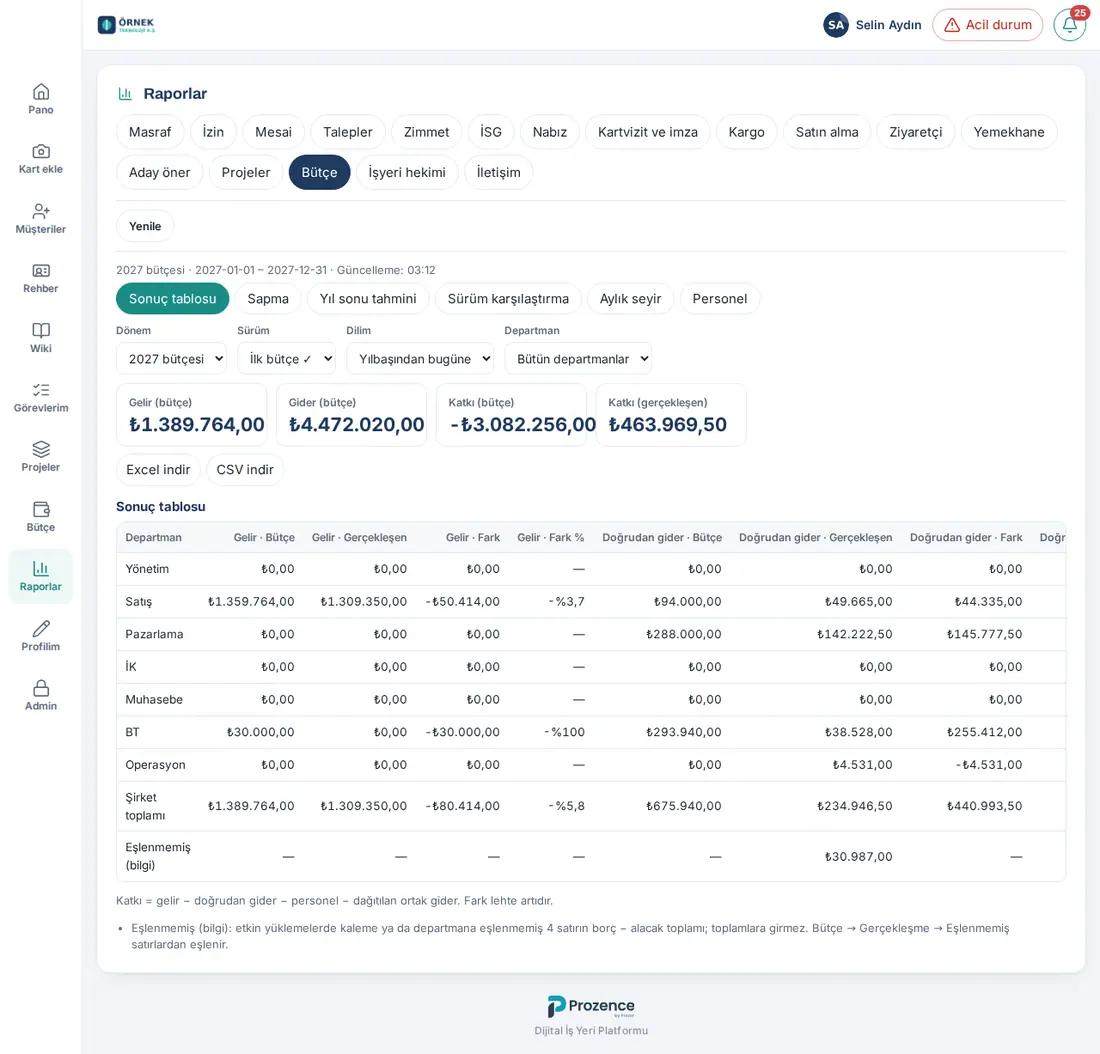Screen dimensions: 1100x1054
Task: Expand the Departman Bütün departmanlar dropdown
Action: [x=578, y=359]
